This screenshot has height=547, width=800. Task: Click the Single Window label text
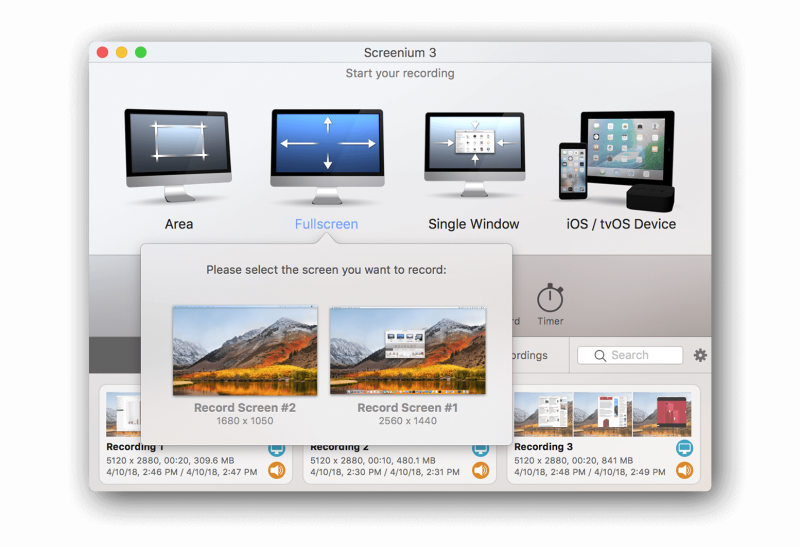474,224
